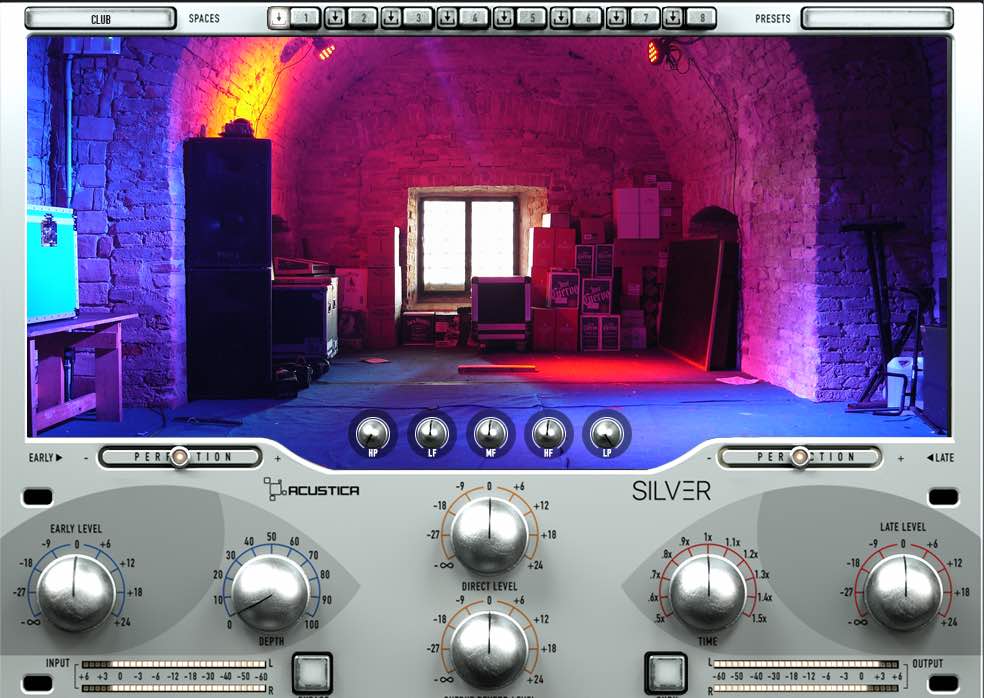
Task: Toggle the square button beside the input meter
Action: click(x=312, y=672)
